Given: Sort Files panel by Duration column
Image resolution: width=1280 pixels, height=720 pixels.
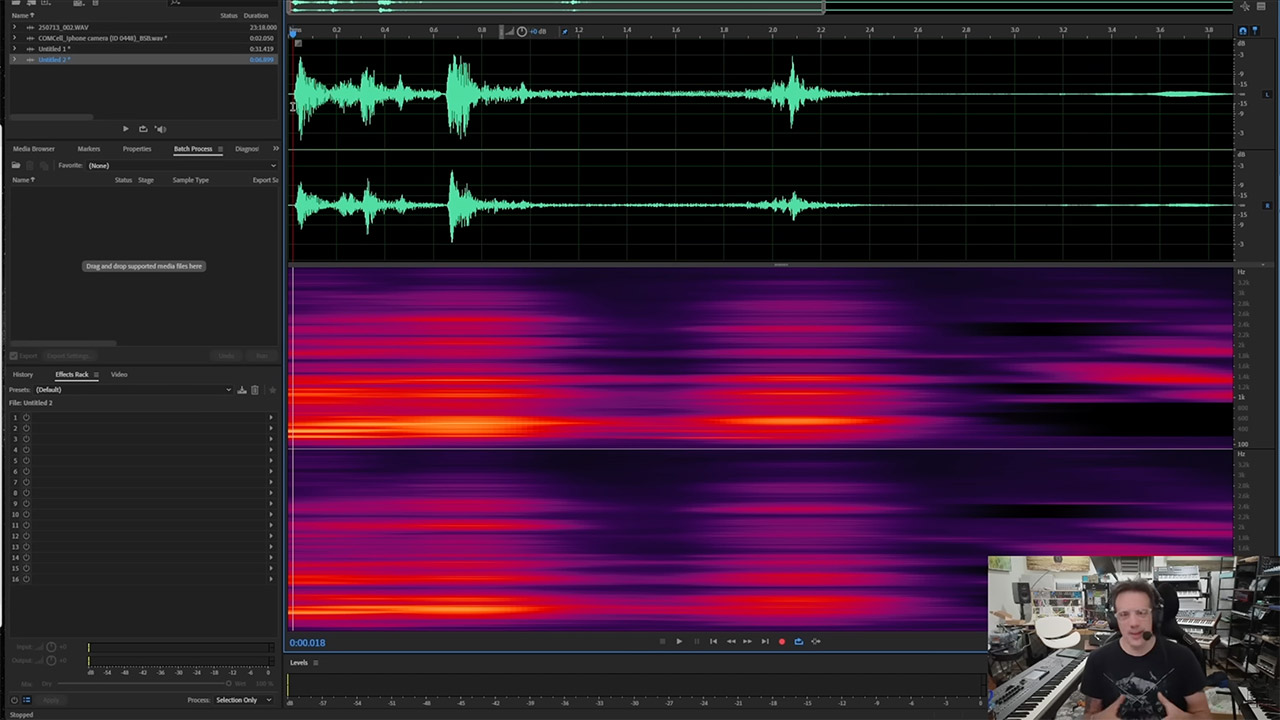Looking at the screenshot, I should pyautogui.click(x=256, y=15).
